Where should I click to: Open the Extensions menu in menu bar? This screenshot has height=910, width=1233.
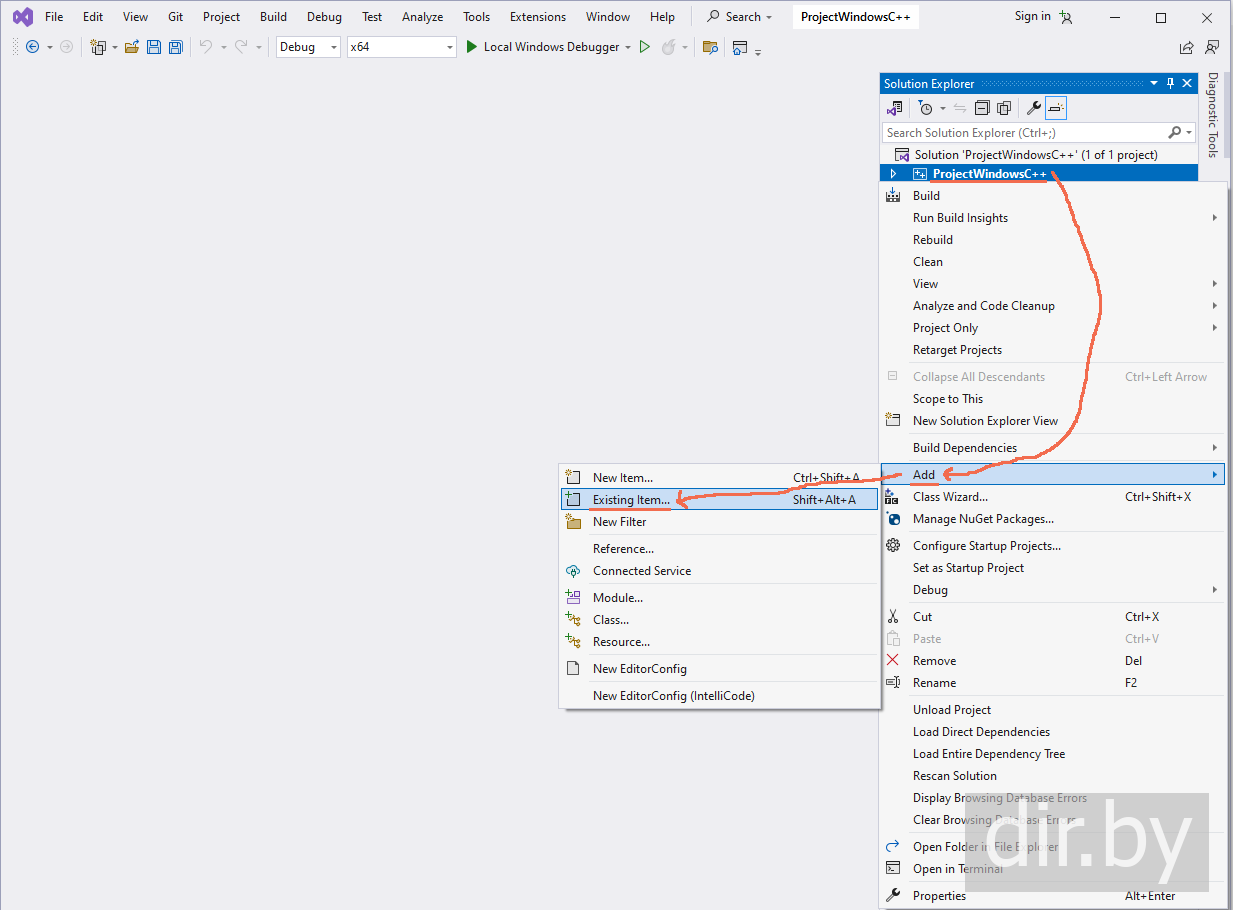tap(537, 17)
